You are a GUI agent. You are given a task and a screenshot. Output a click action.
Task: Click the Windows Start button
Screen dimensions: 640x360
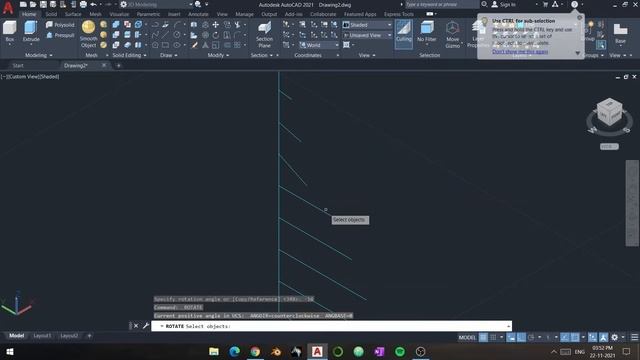[x=10, y=351]
